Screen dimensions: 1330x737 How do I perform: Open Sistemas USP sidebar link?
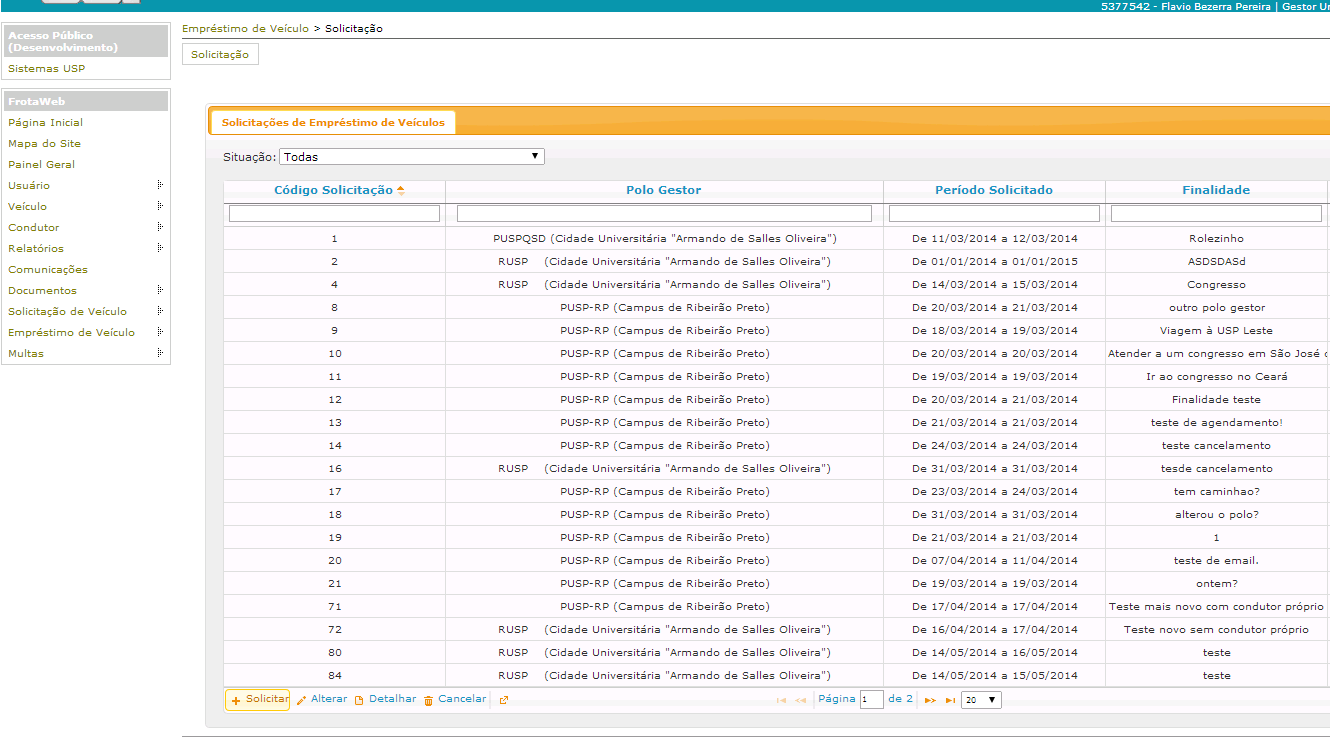click(46, 69)
